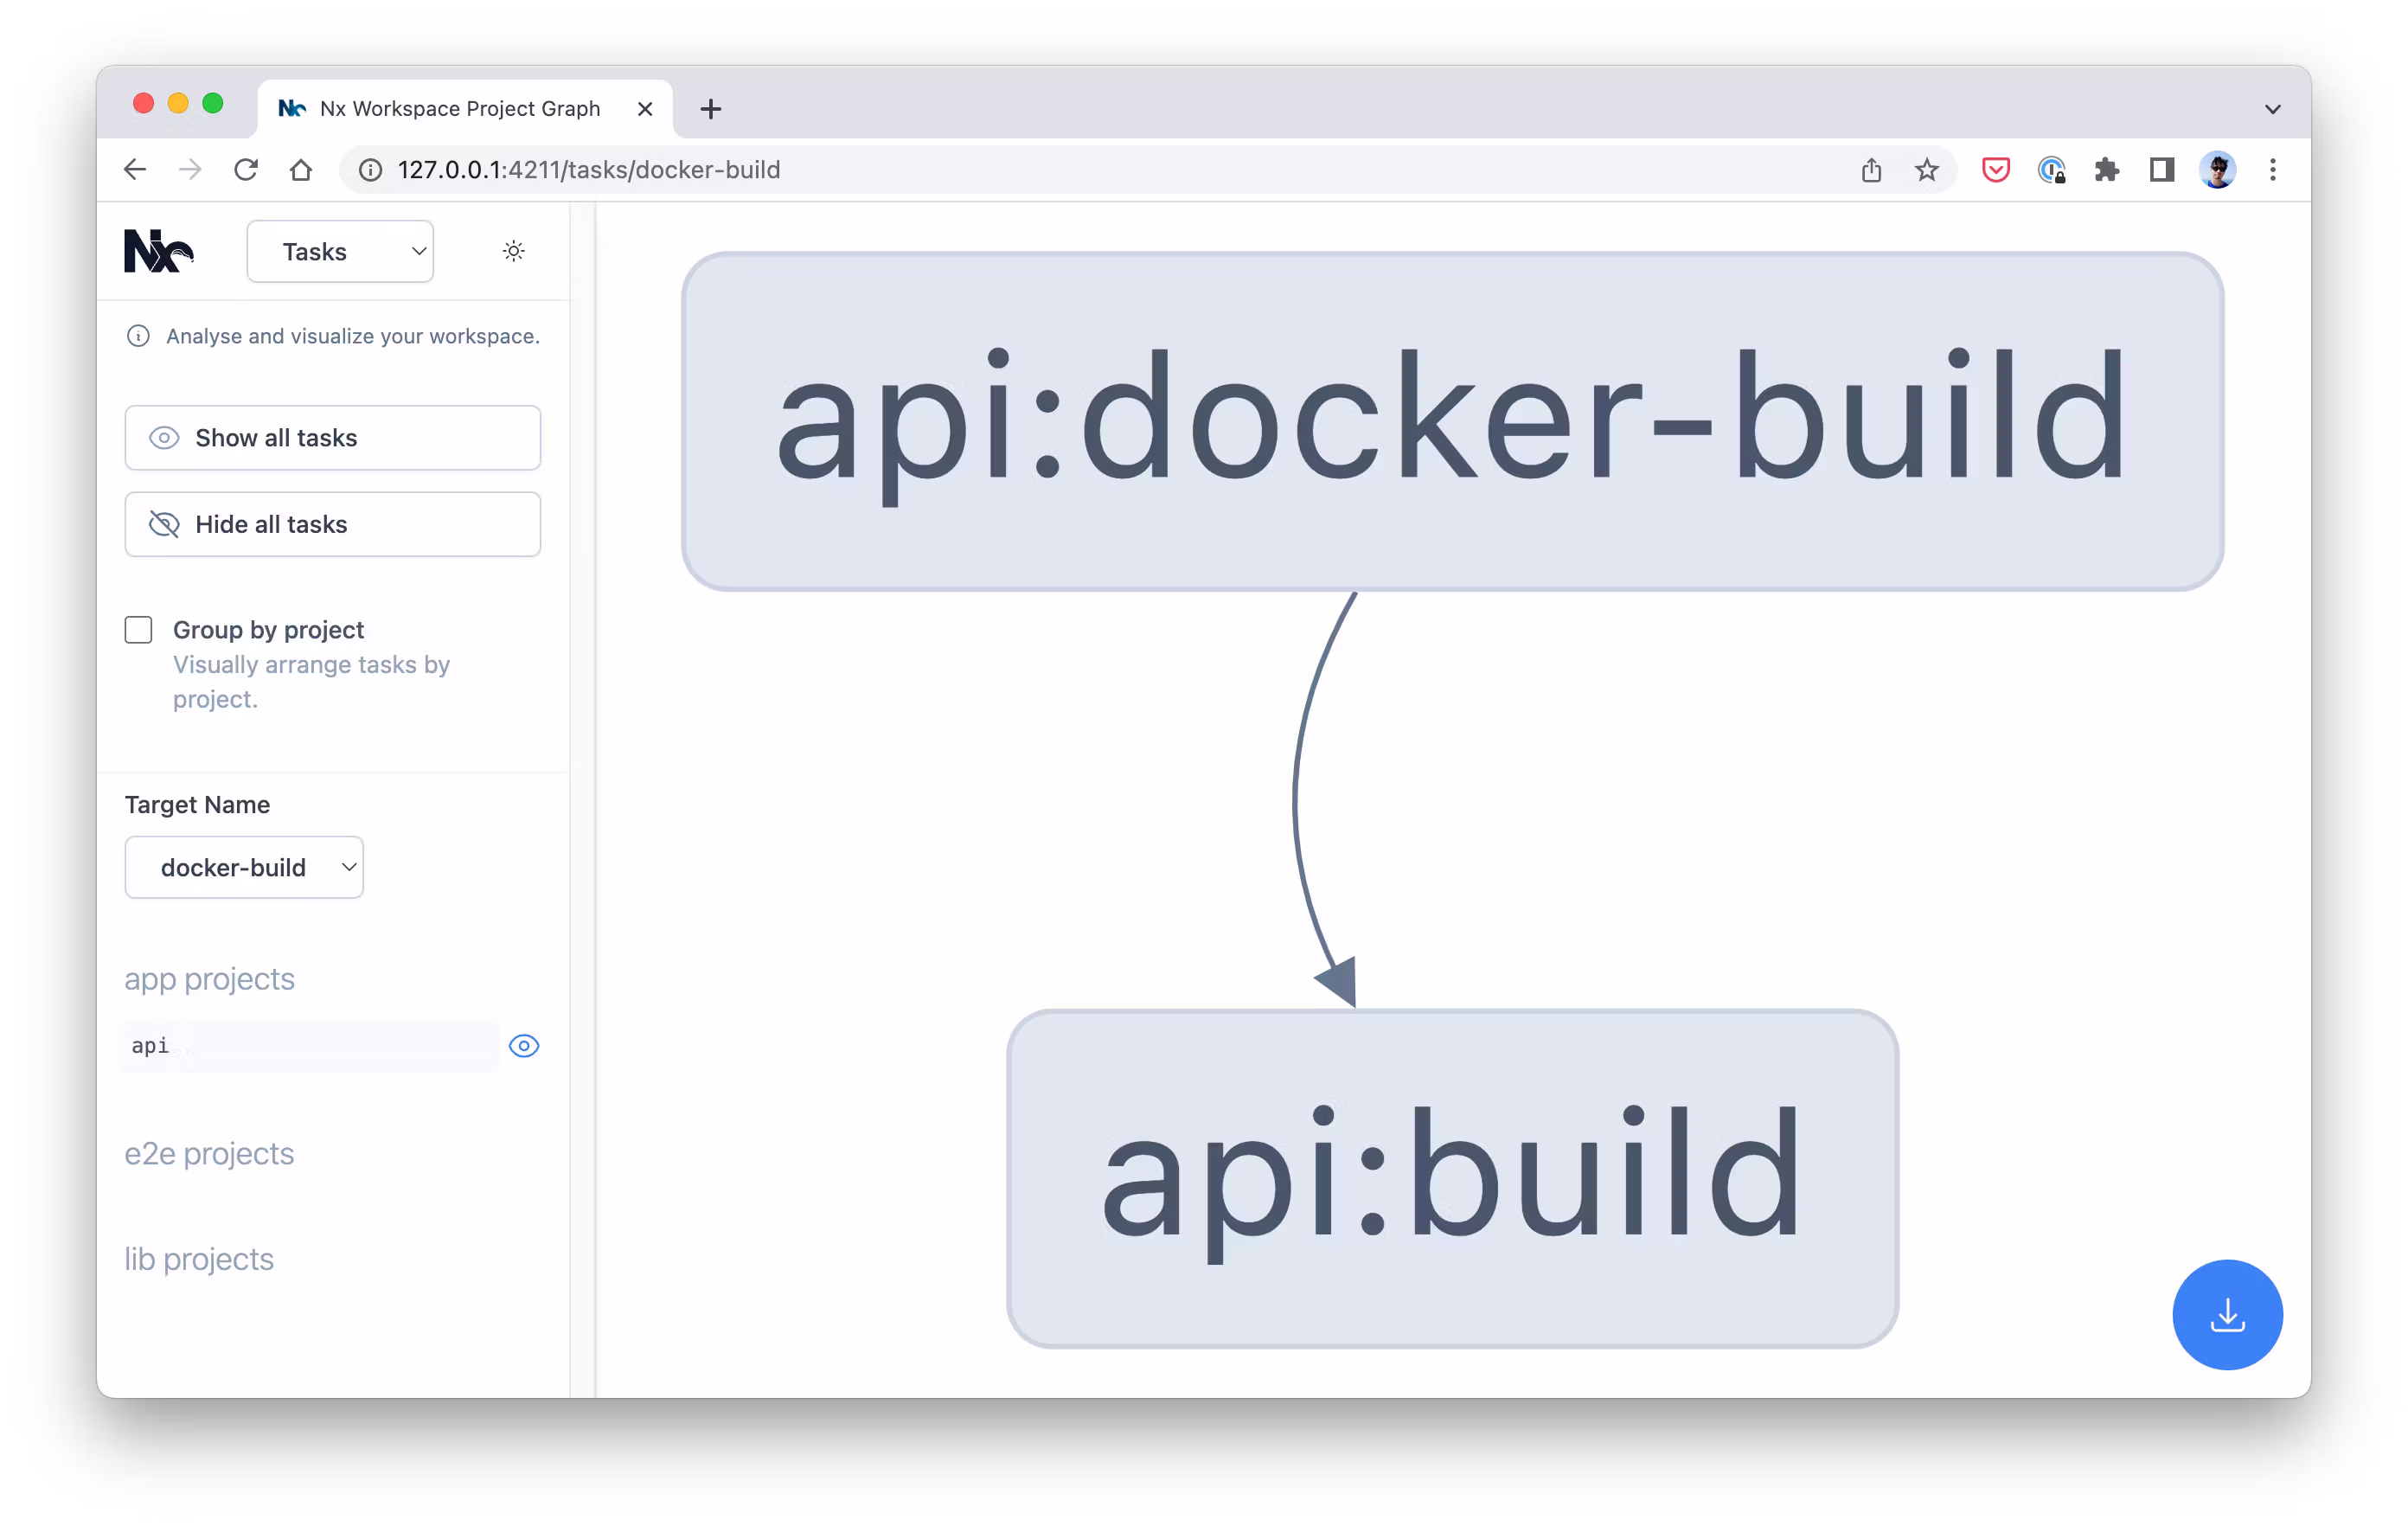Select the Nx Workspace Project Graph tab
Viewport: 2408px width, 1526px height.
459,109
